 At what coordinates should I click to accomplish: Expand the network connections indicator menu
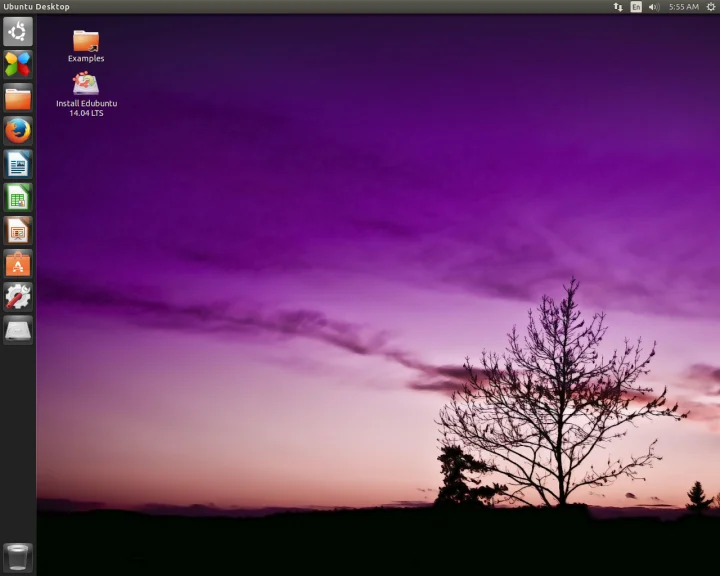[618, 7]
